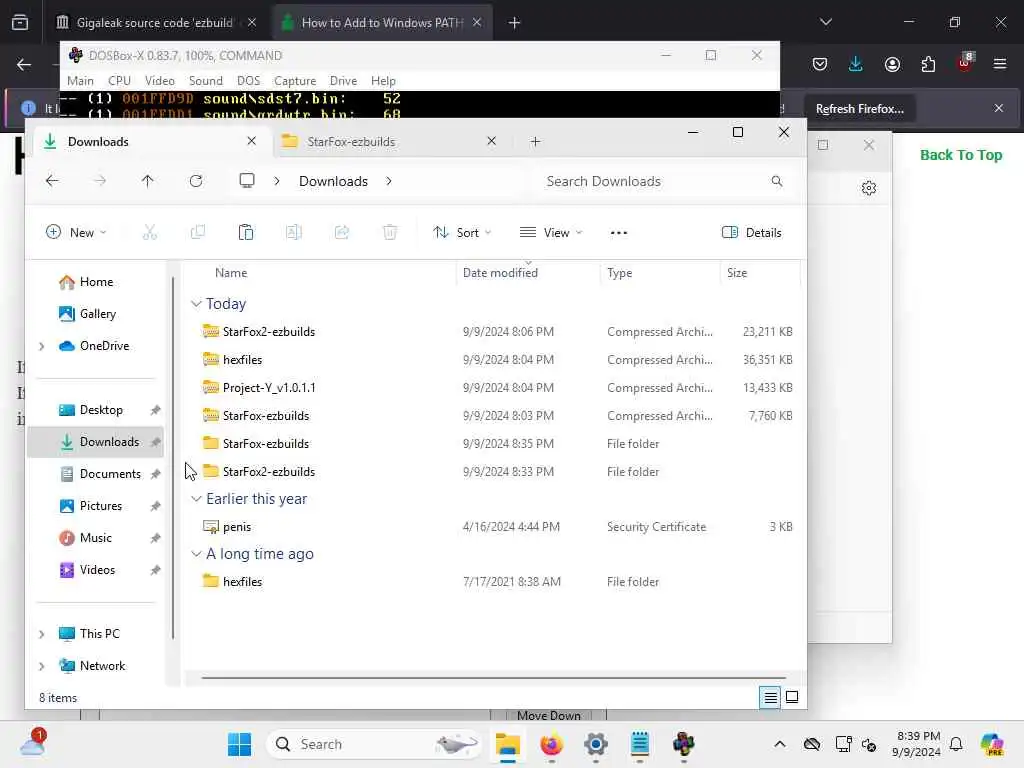Click the Cut scissors icon in Explorer toolbar
This screenshot has width=1024, height=768.
click(x=150, y=232)
